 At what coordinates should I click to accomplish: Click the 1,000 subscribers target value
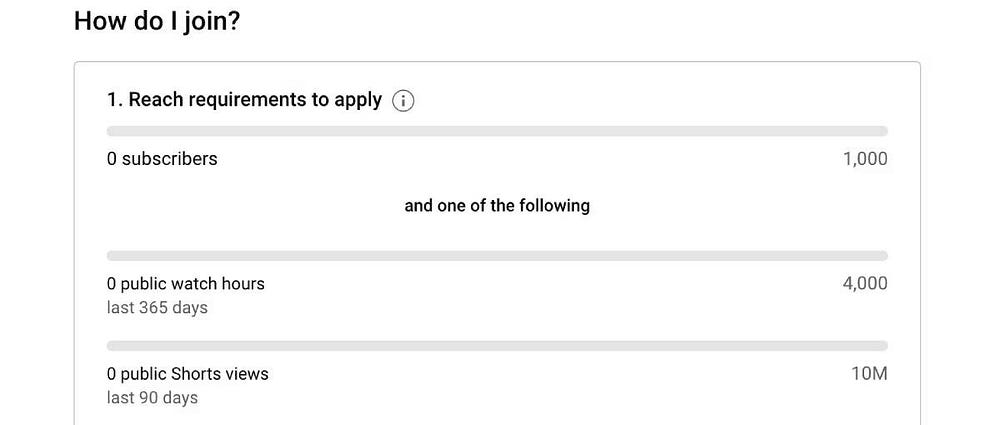[865, 159]
